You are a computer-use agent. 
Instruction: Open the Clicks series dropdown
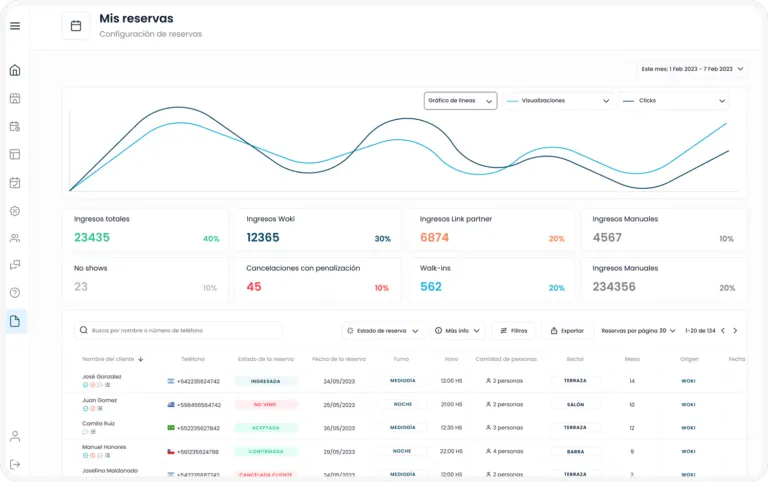click(x=673, y=101)
